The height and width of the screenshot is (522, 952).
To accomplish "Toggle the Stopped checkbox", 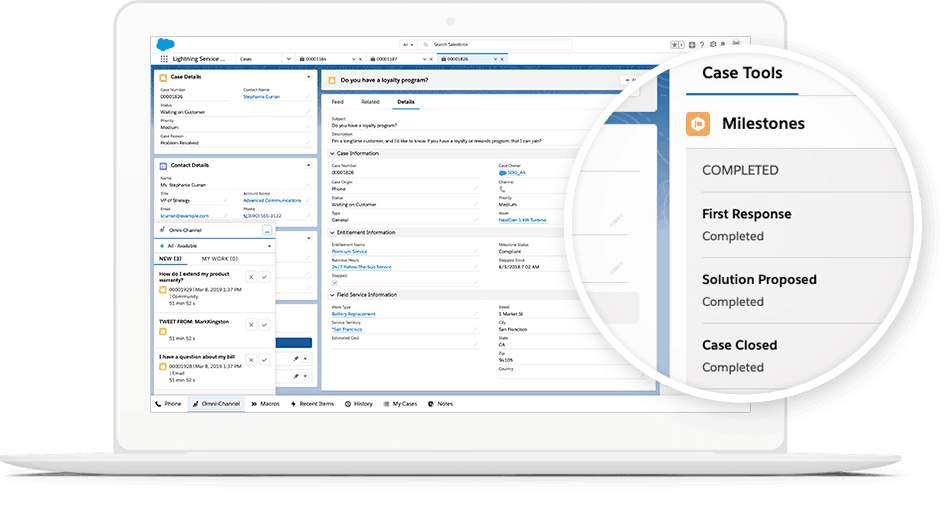I will (335, 283).
